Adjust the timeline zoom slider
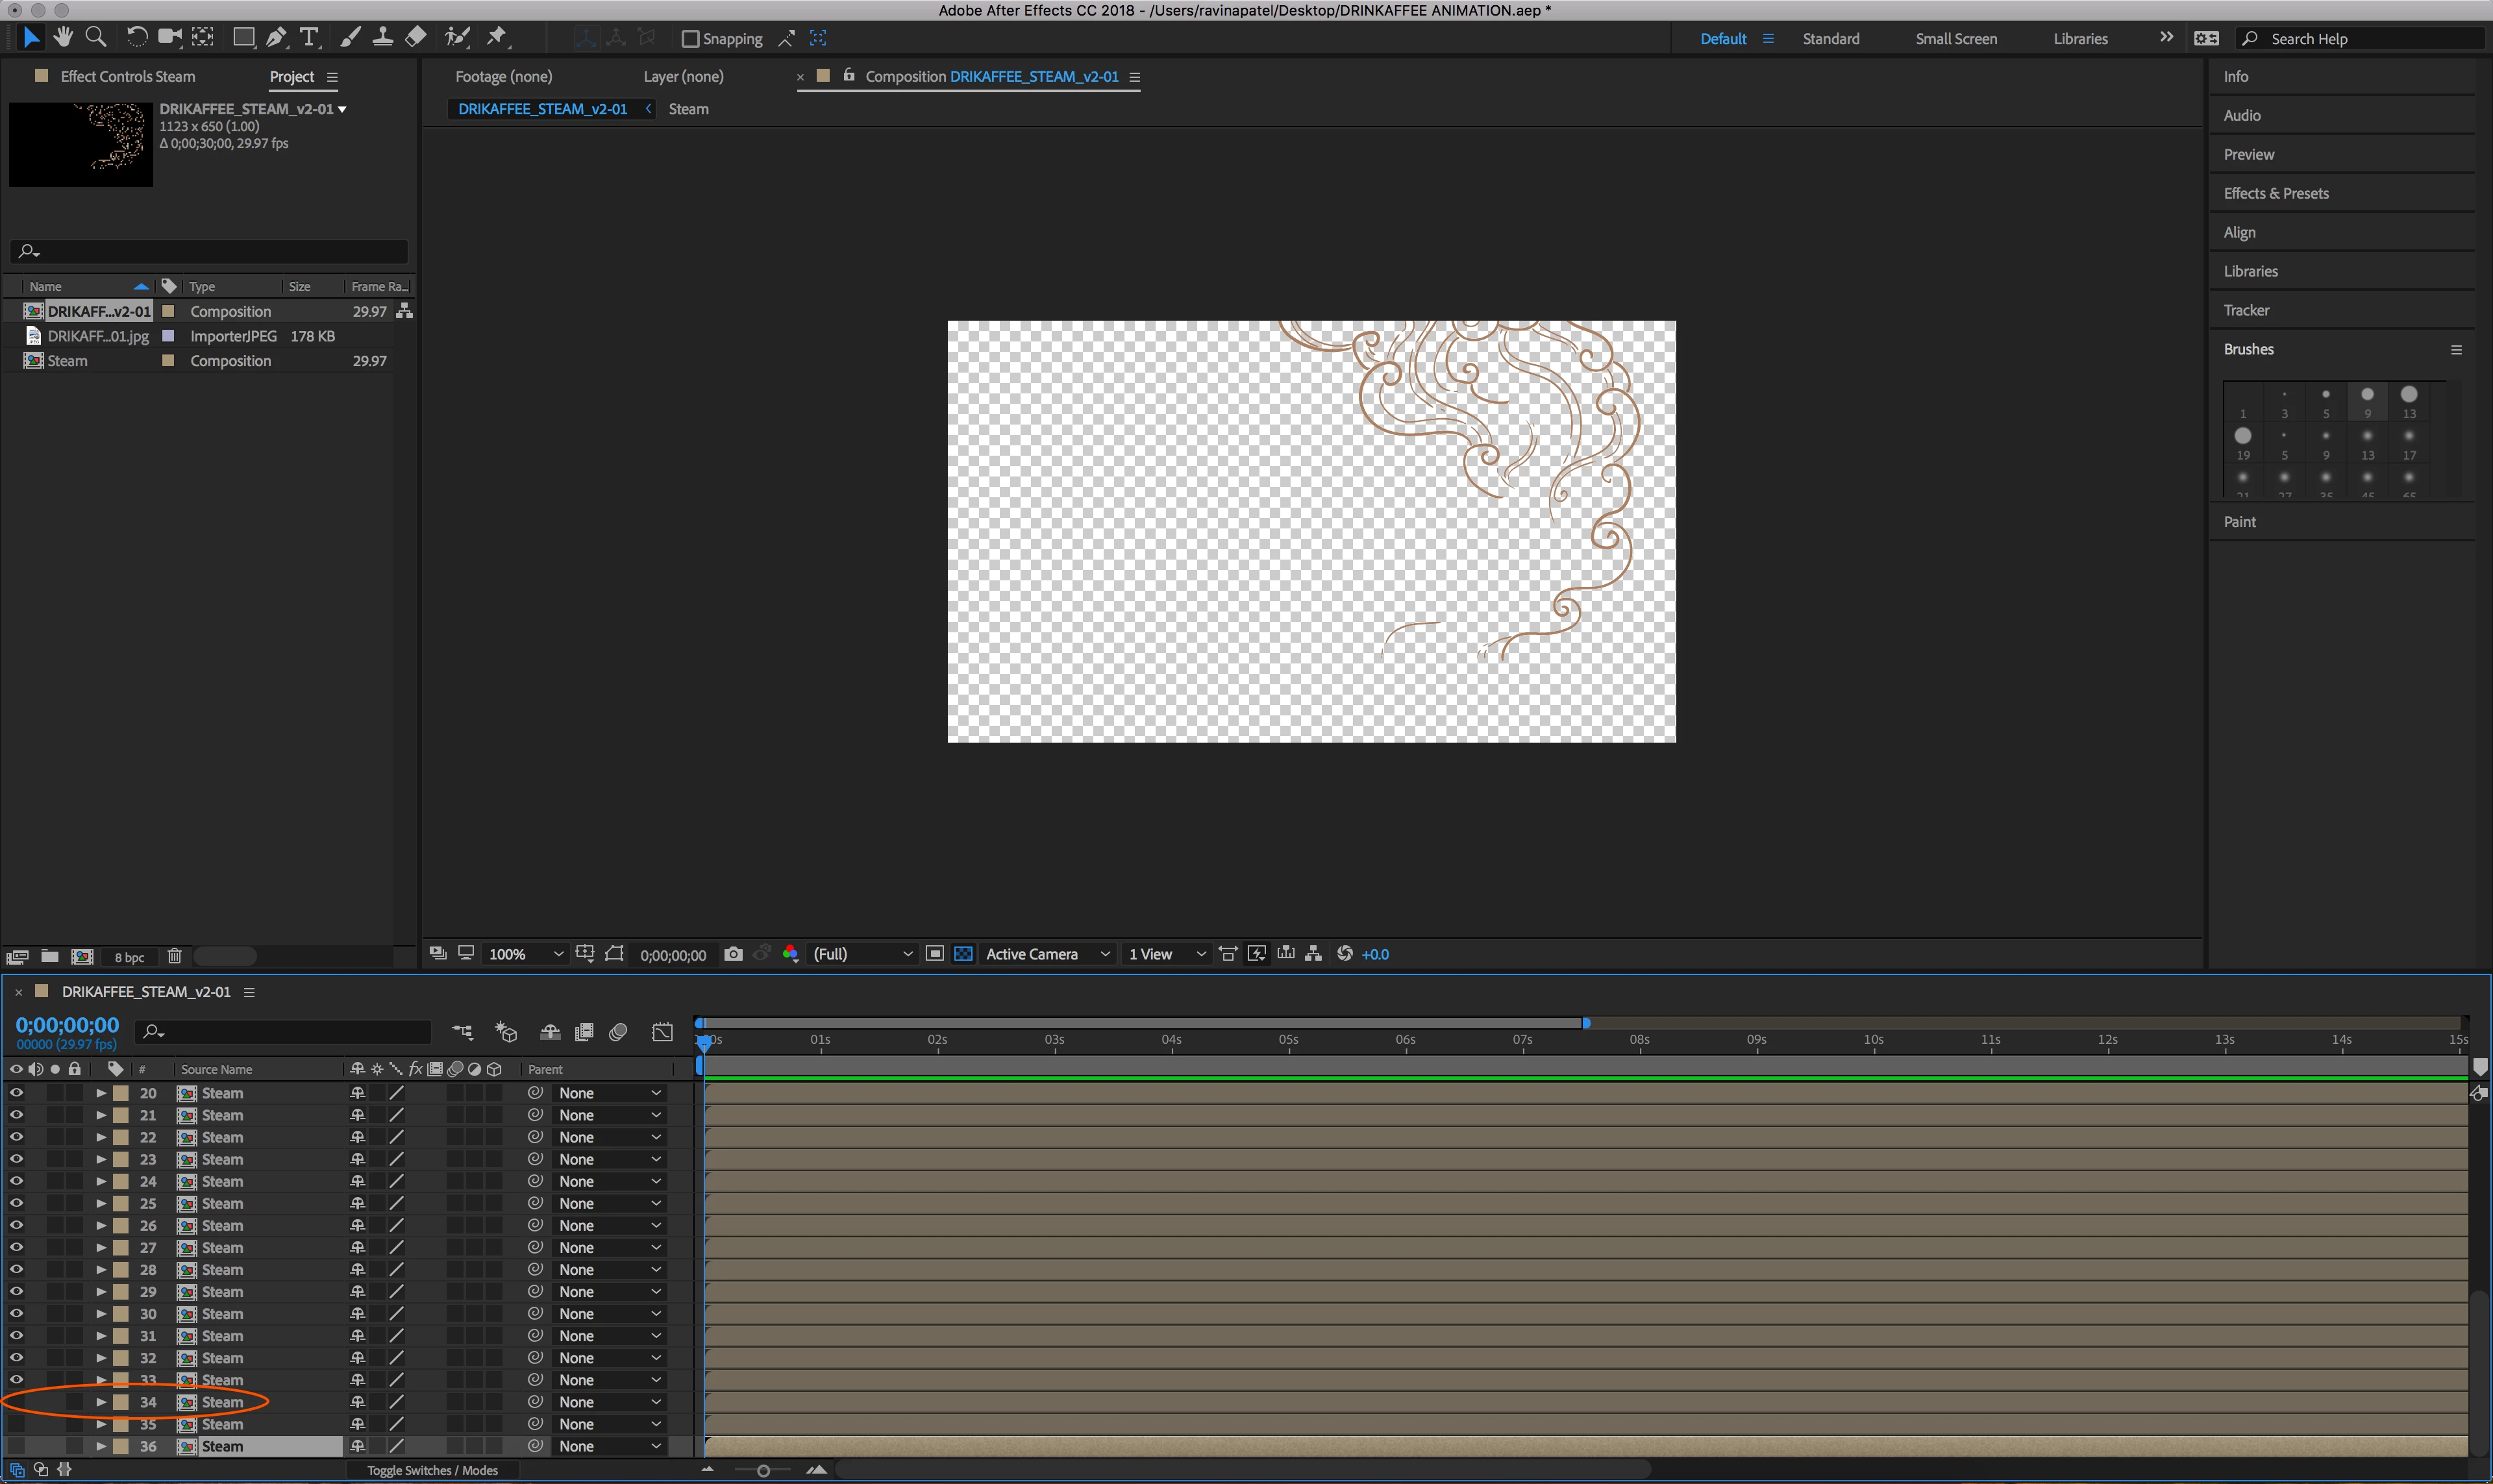 763,1470
